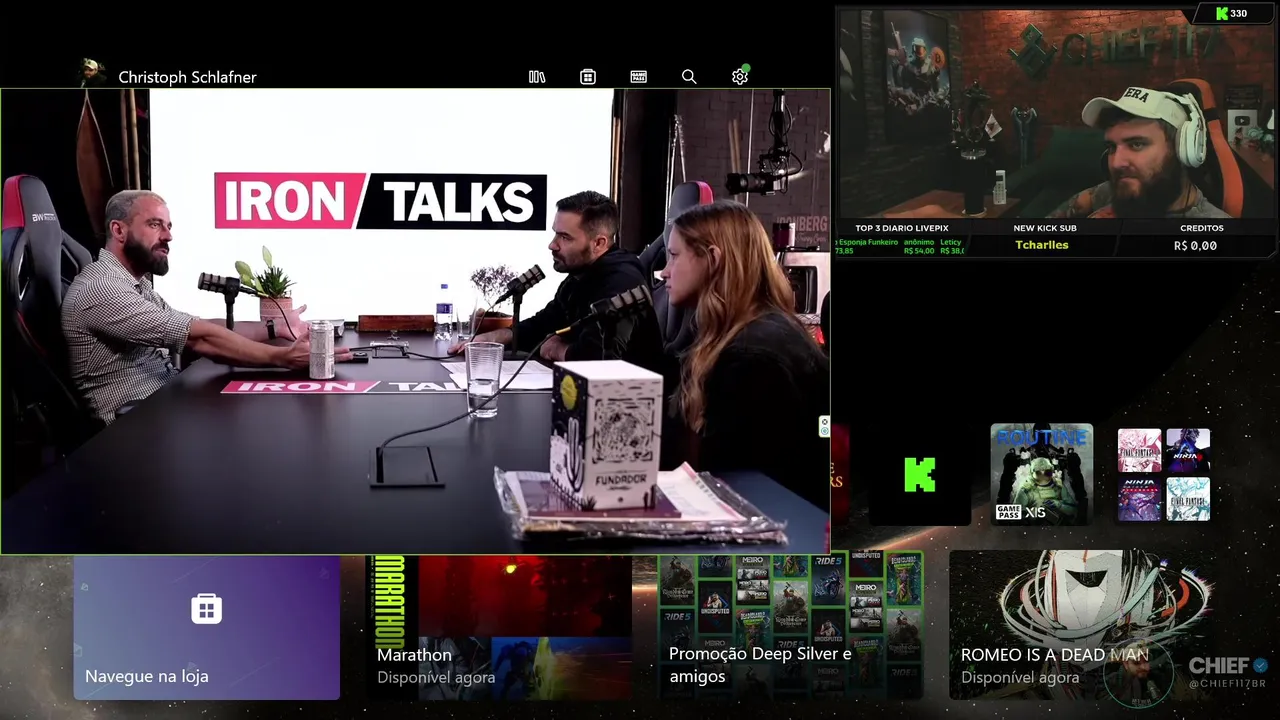Open Promoção Deep Silver e amigos tile
1280x720 pixels.
click(x=790, y=627)
